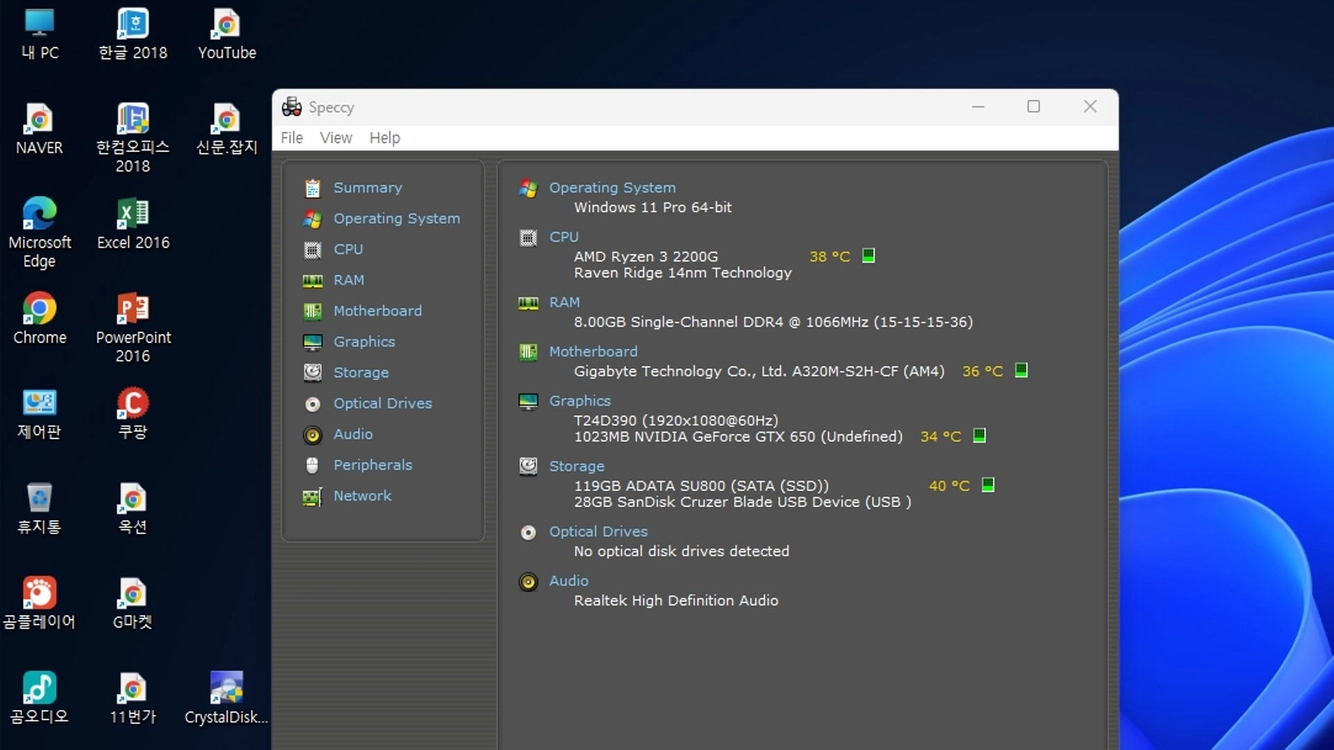
Task: Select the Chrome desktop icon
Action: [39, 319]
